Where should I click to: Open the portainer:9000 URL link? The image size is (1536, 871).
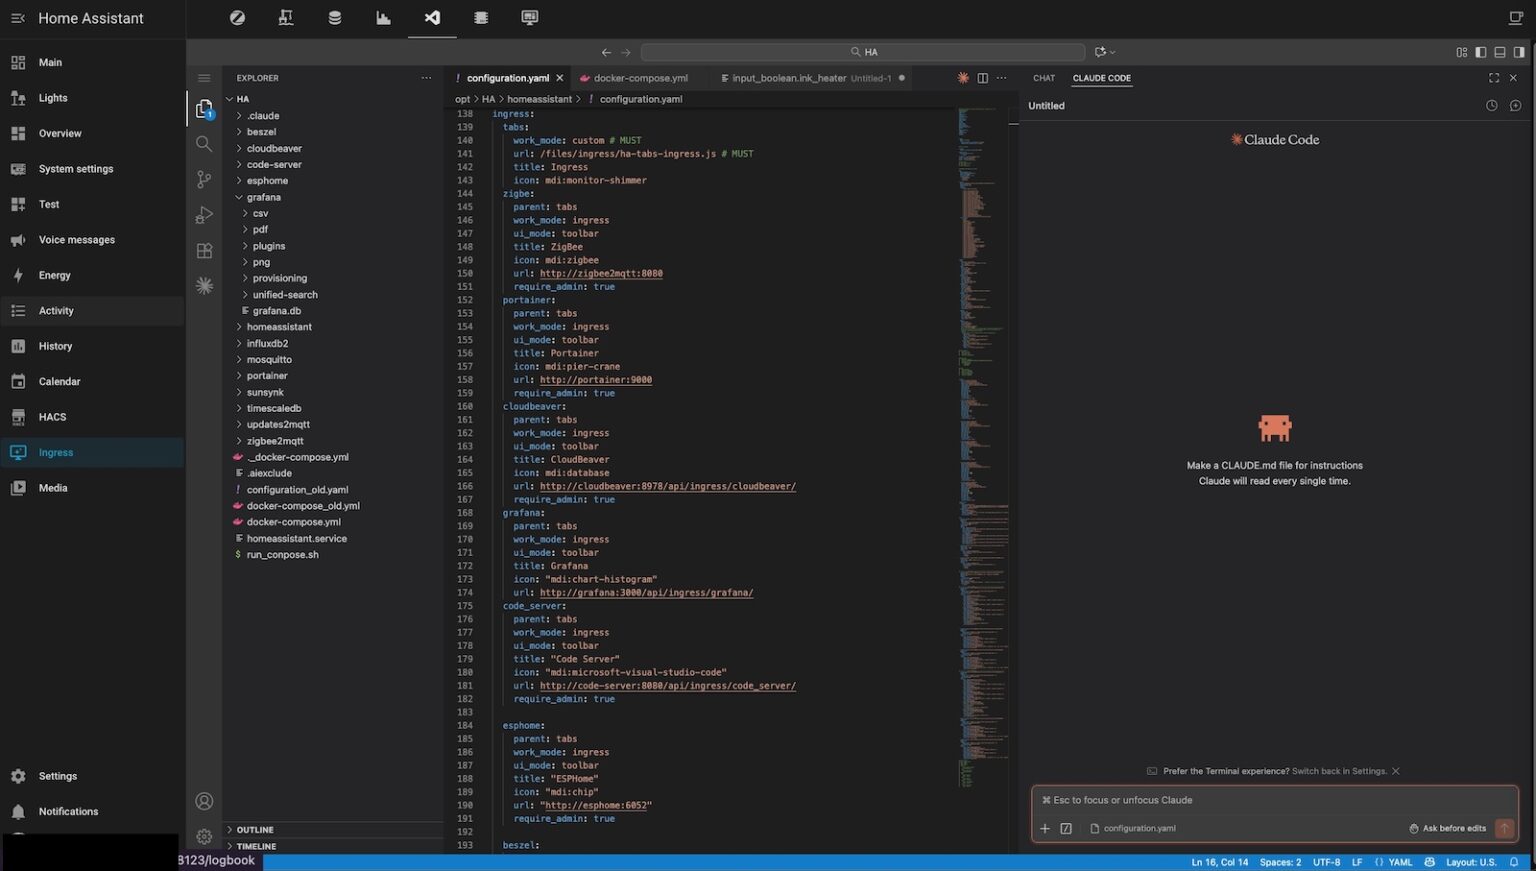[596, 380]
